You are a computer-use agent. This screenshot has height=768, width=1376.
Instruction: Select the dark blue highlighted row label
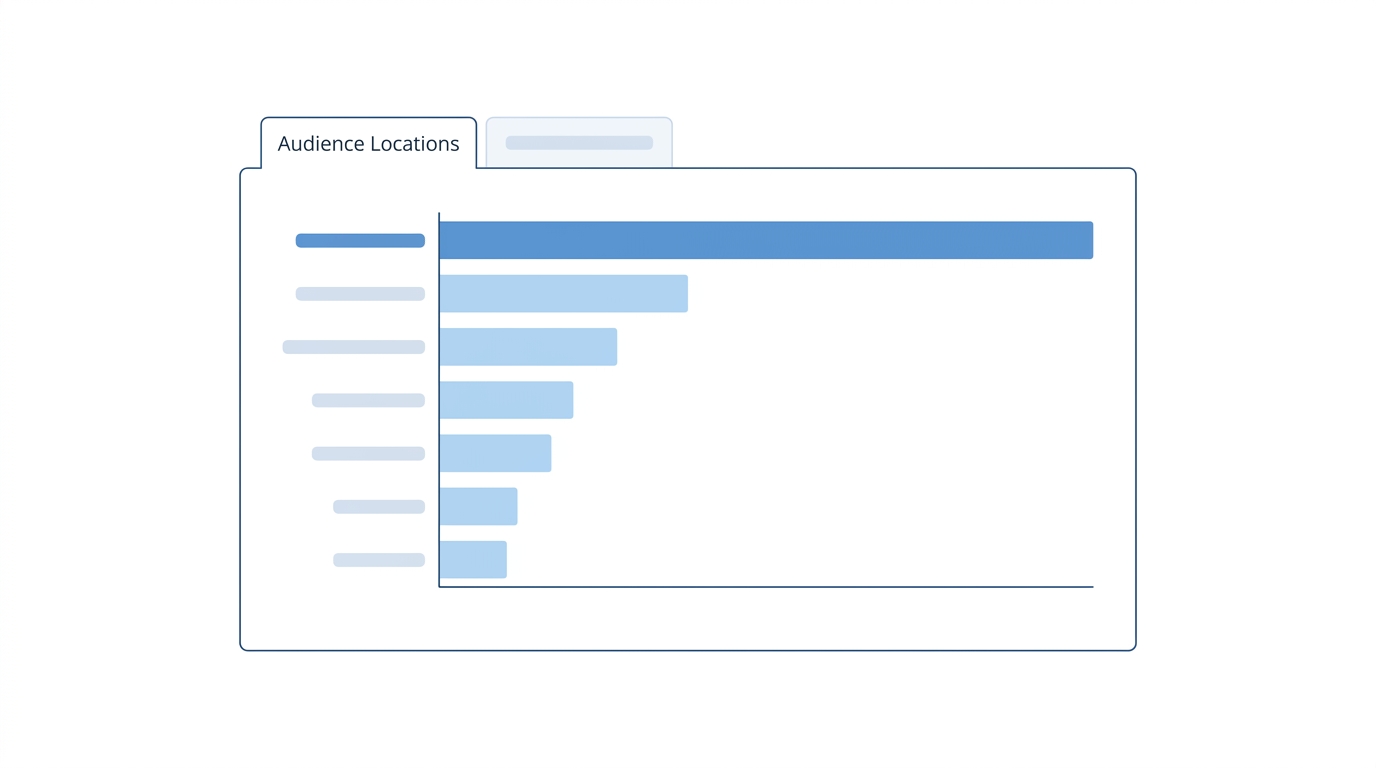[x=360, y=241]
